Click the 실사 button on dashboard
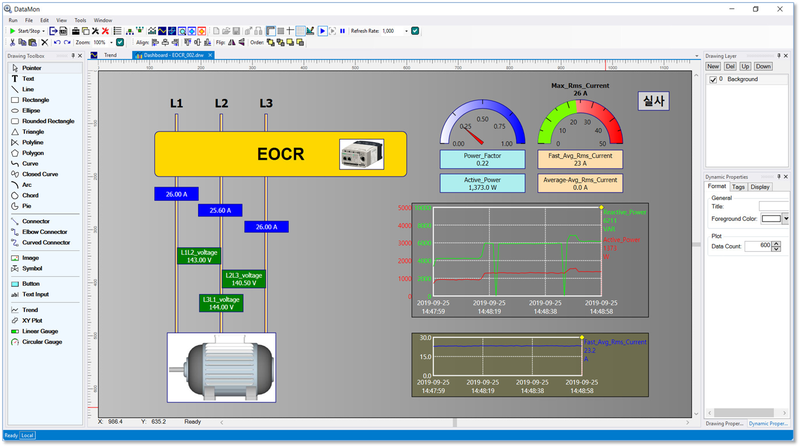The width and height of the screenshot is (800, 447). (x=653, y=101)
